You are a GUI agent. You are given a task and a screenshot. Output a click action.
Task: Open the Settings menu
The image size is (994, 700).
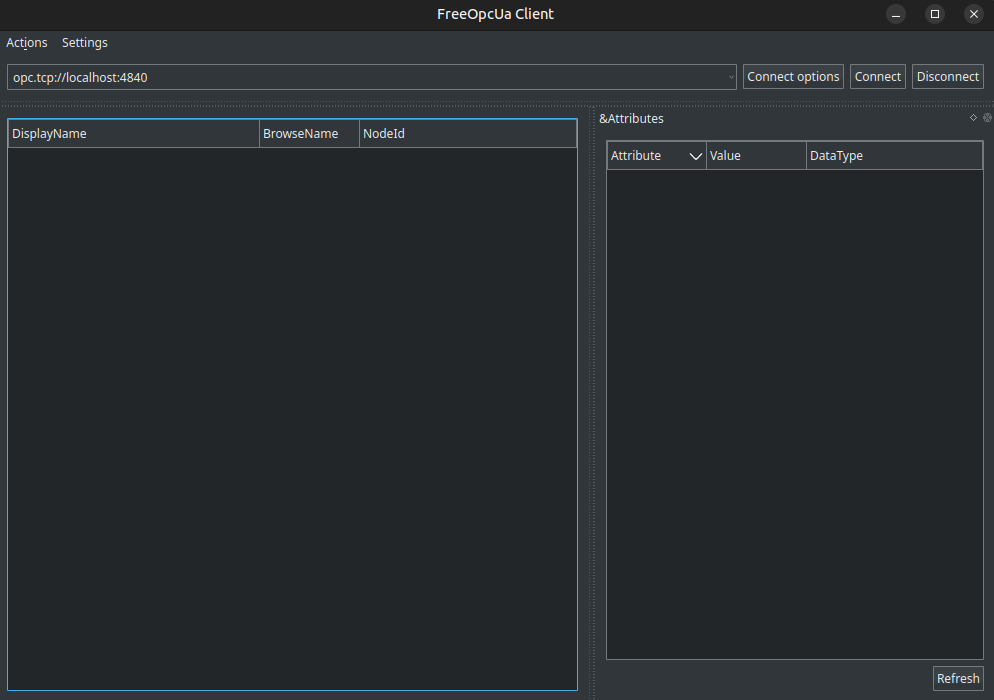coord(84,42)
